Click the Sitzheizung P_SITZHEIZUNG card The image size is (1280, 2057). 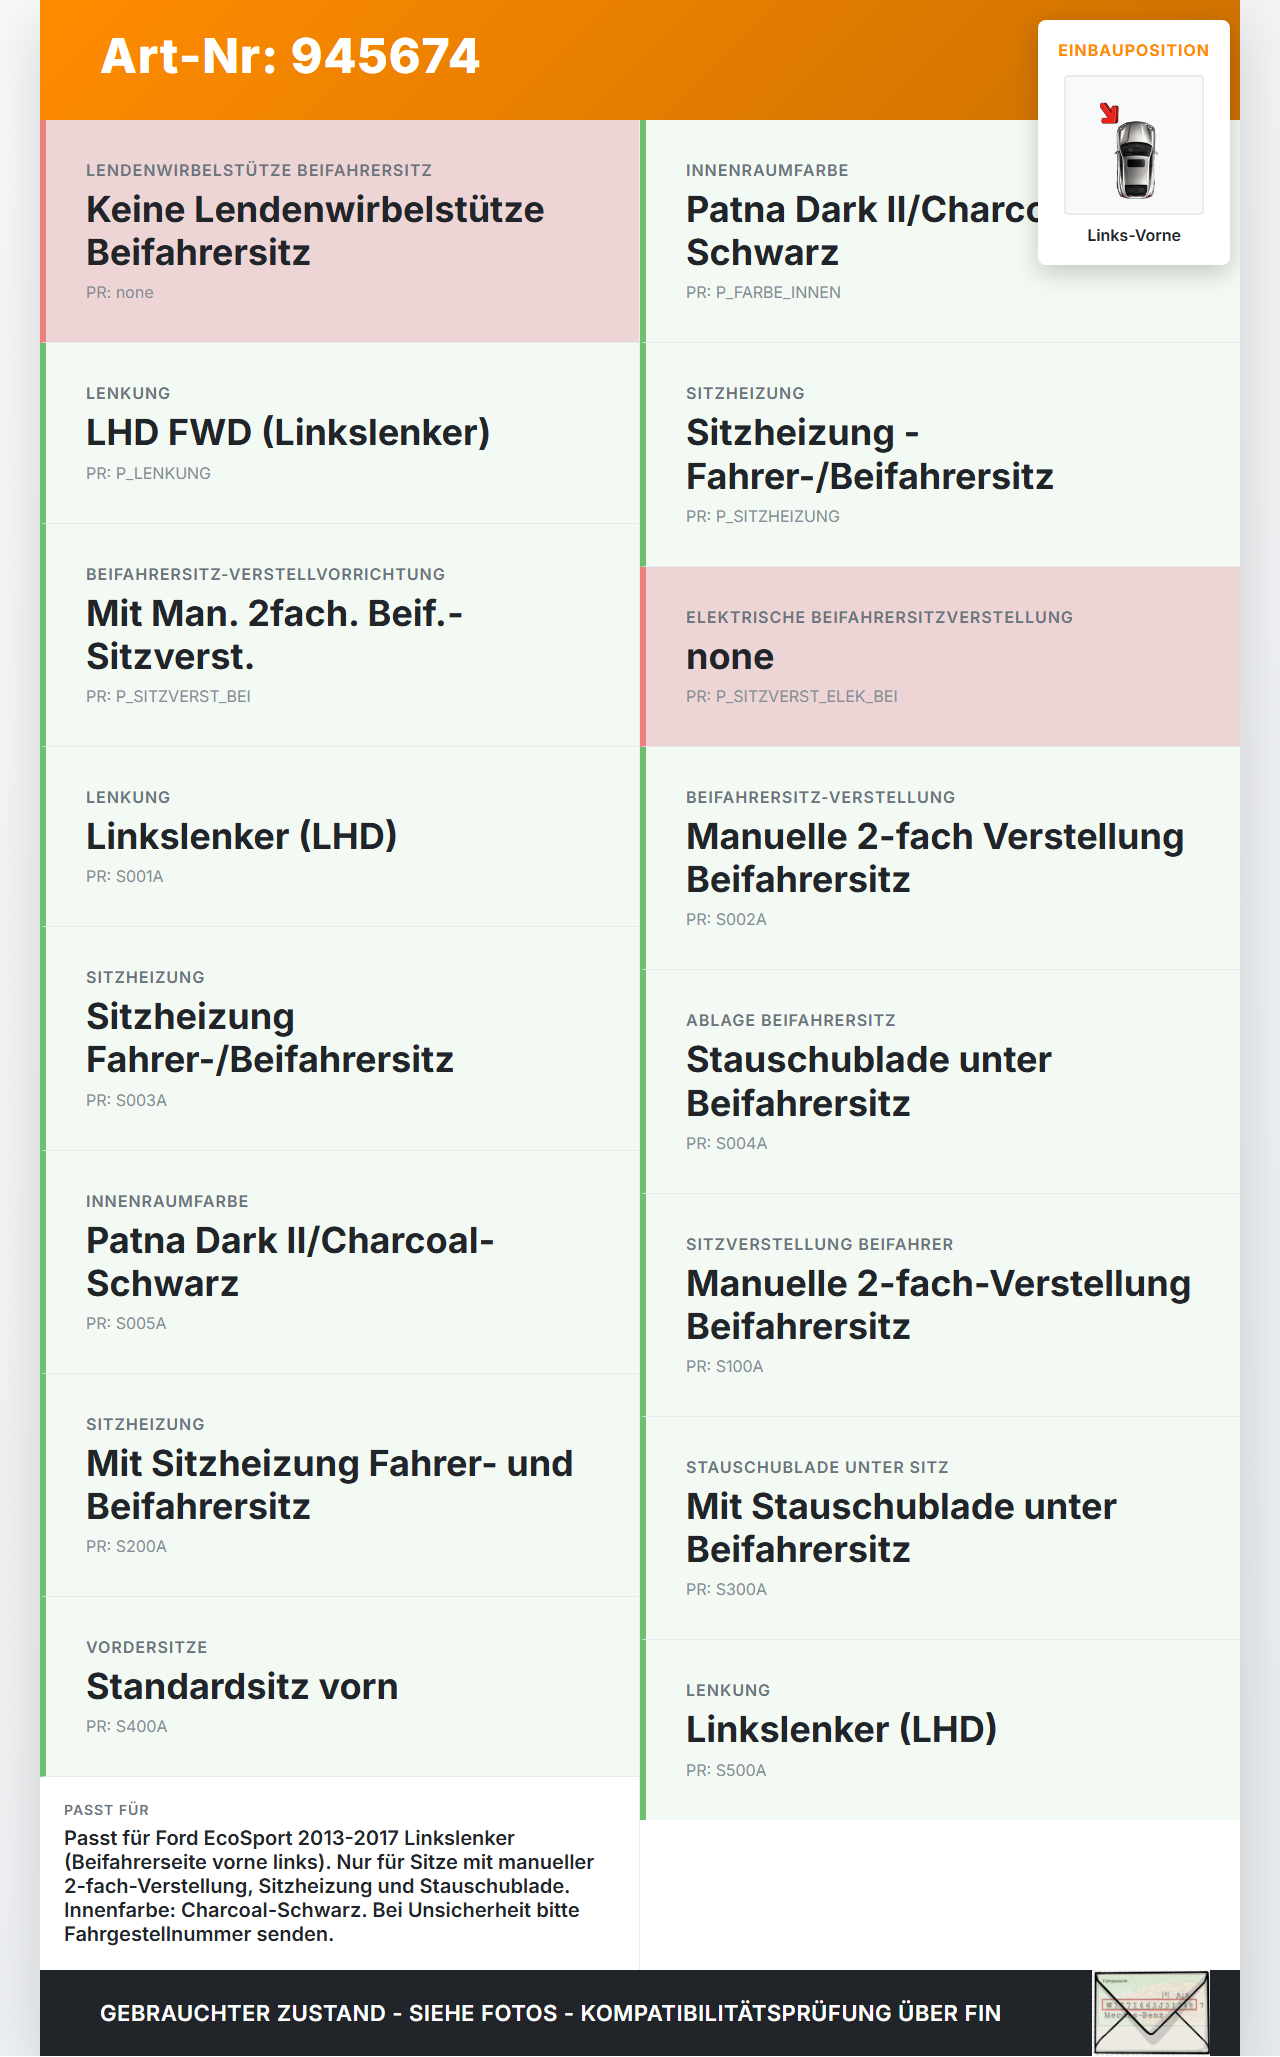(x=940, y=455)
